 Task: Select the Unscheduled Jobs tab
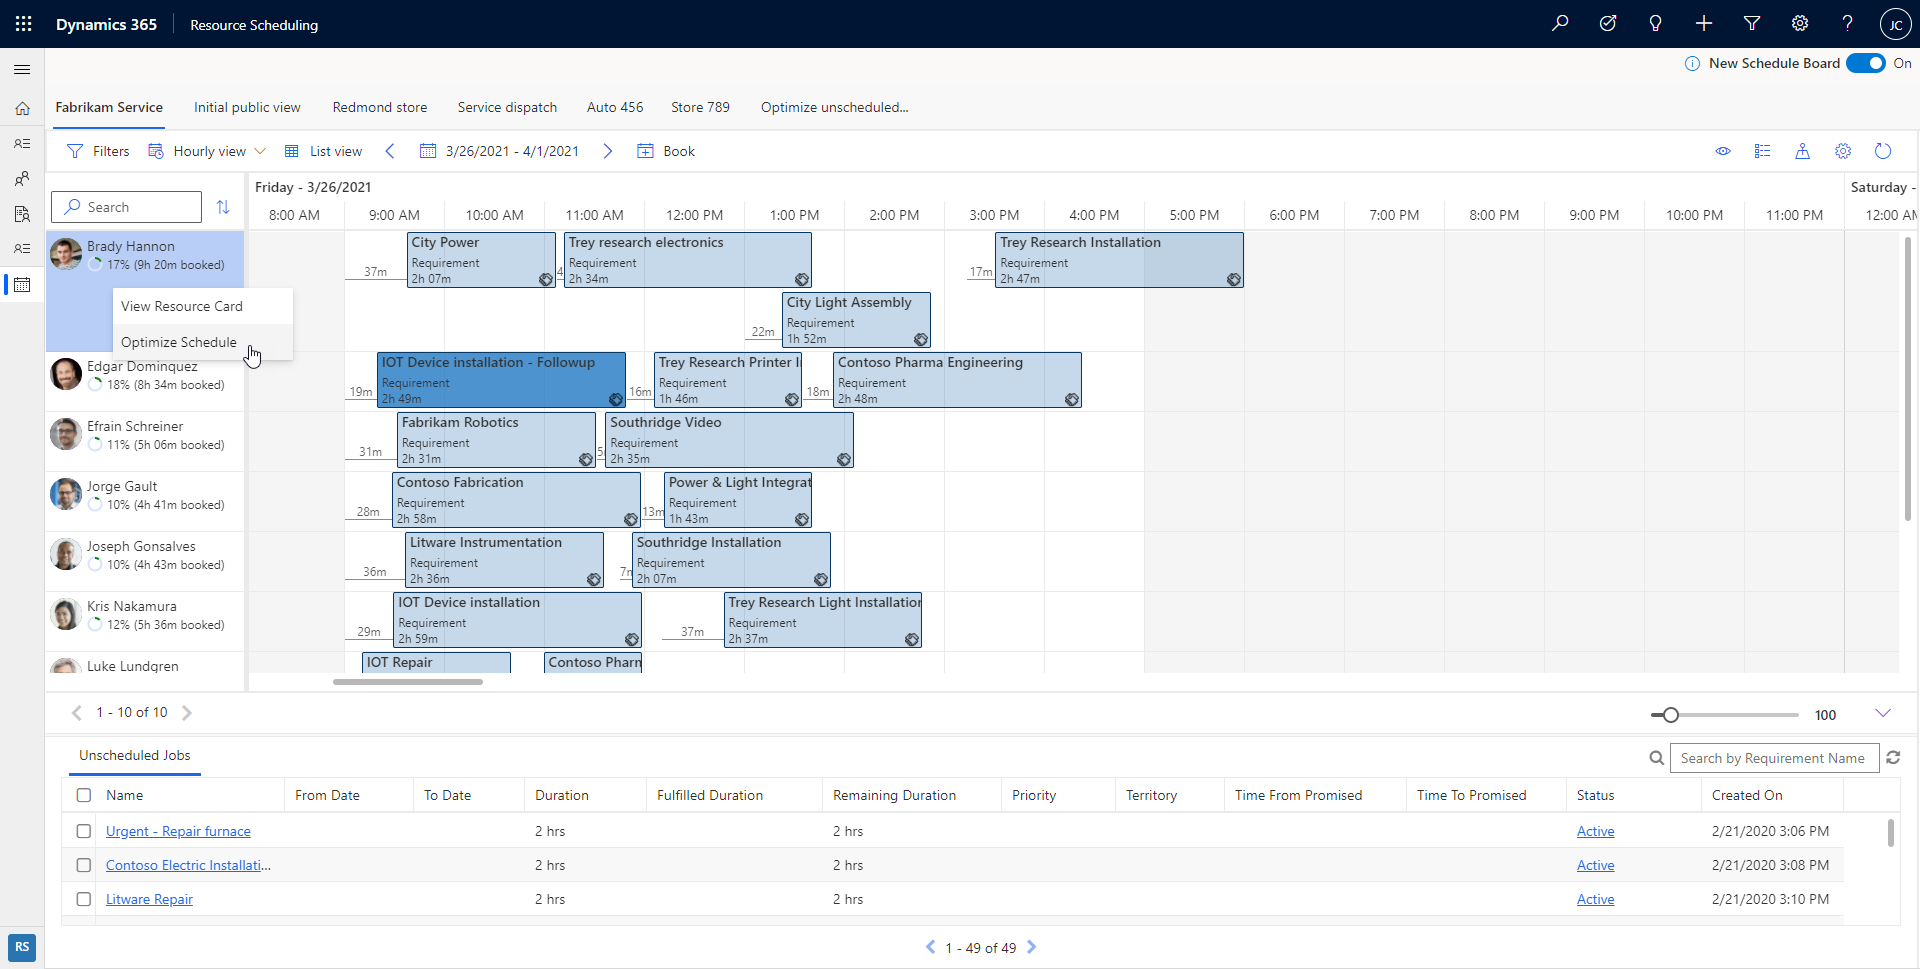point(135,755)
